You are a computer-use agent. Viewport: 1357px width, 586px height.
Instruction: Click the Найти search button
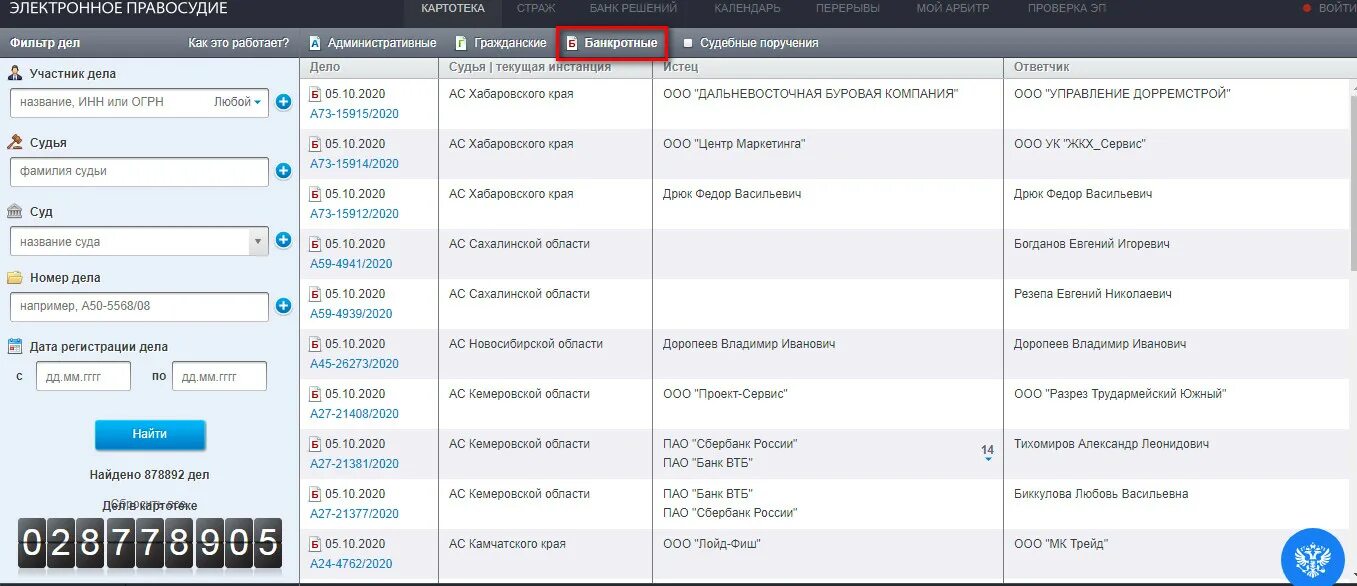click(x=150, y=434)
